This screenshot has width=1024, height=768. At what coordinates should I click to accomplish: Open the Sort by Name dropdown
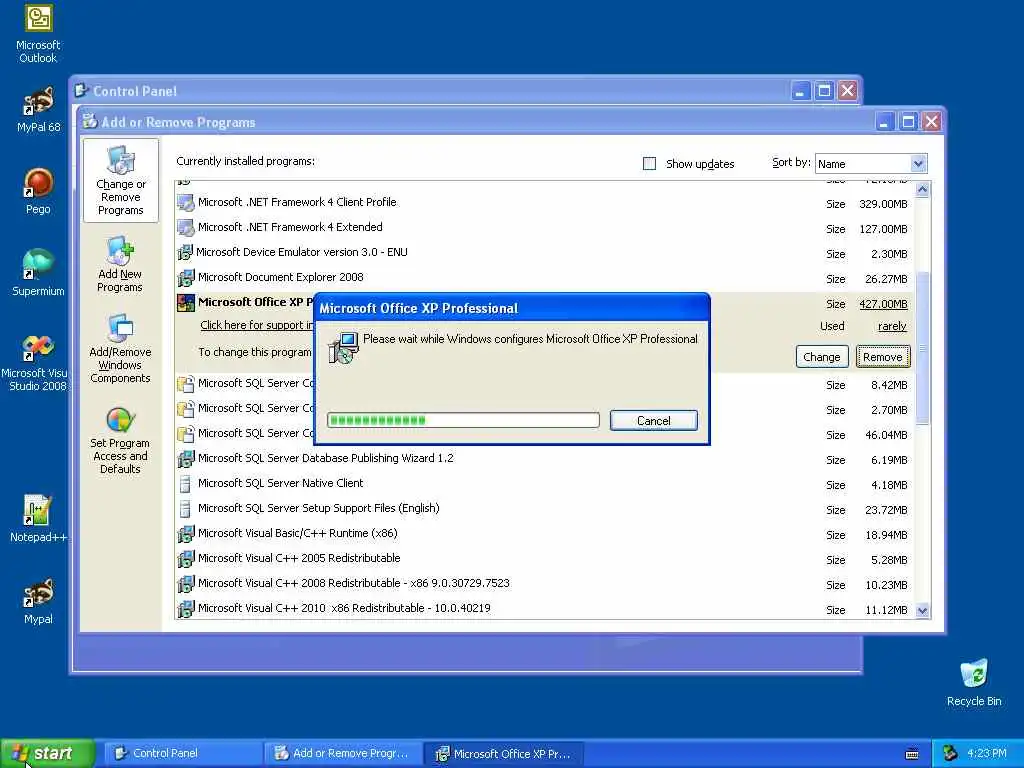(x=918, y=163)
